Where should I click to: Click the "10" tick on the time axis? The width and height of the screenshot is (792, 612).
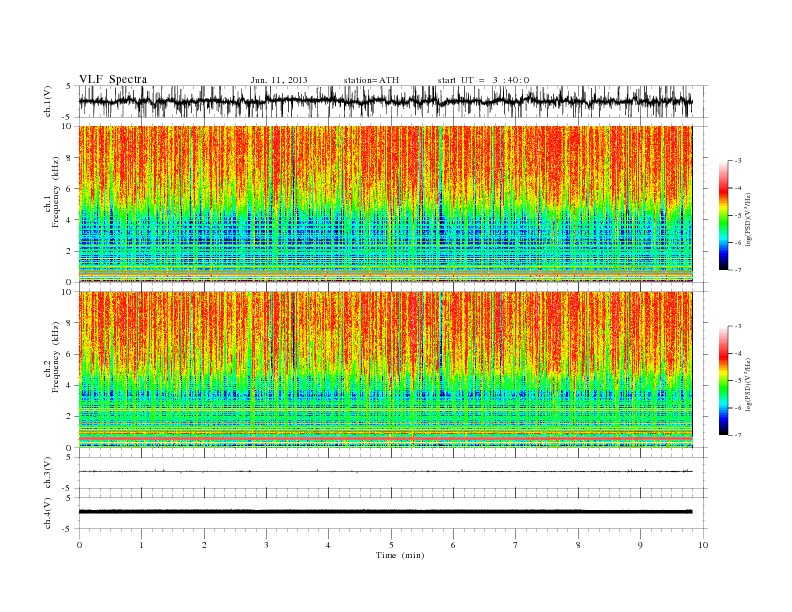pos(703,545)
